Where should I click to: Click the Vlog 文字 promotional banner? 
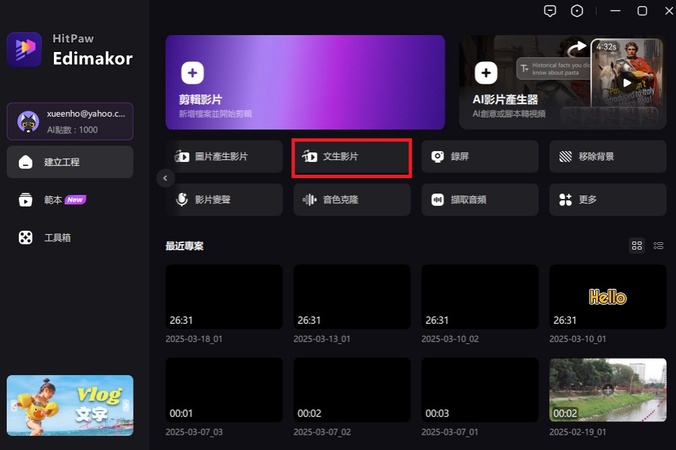(x=70, y=406)
